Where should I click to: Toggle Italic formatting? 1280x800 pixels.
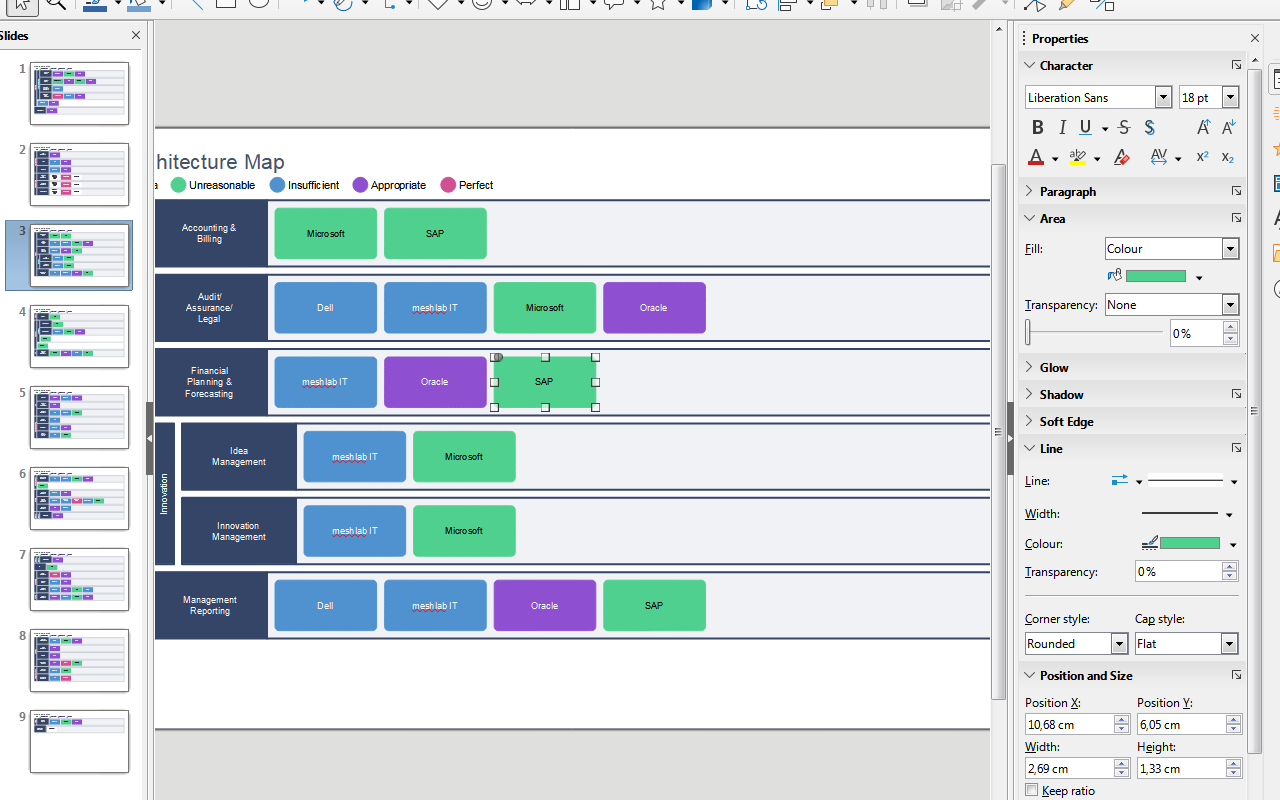point(1062,128)
